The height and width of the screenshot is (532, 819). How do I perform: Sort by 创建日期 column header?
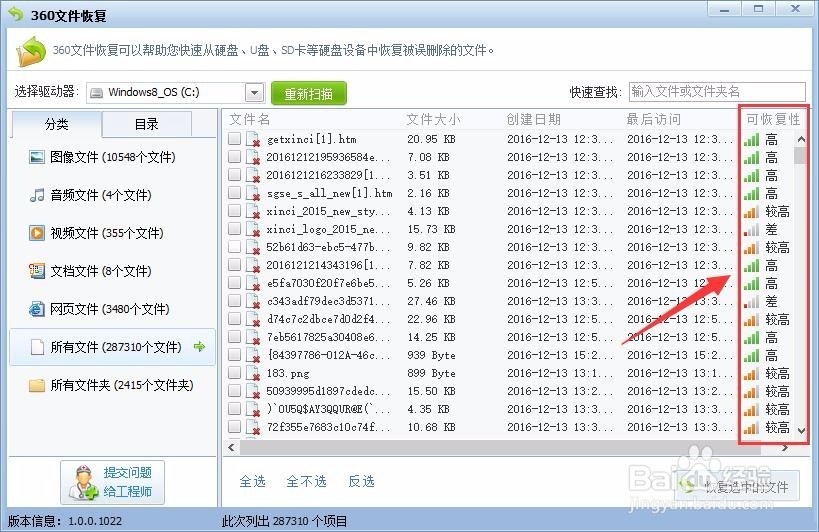pos(533,120)
